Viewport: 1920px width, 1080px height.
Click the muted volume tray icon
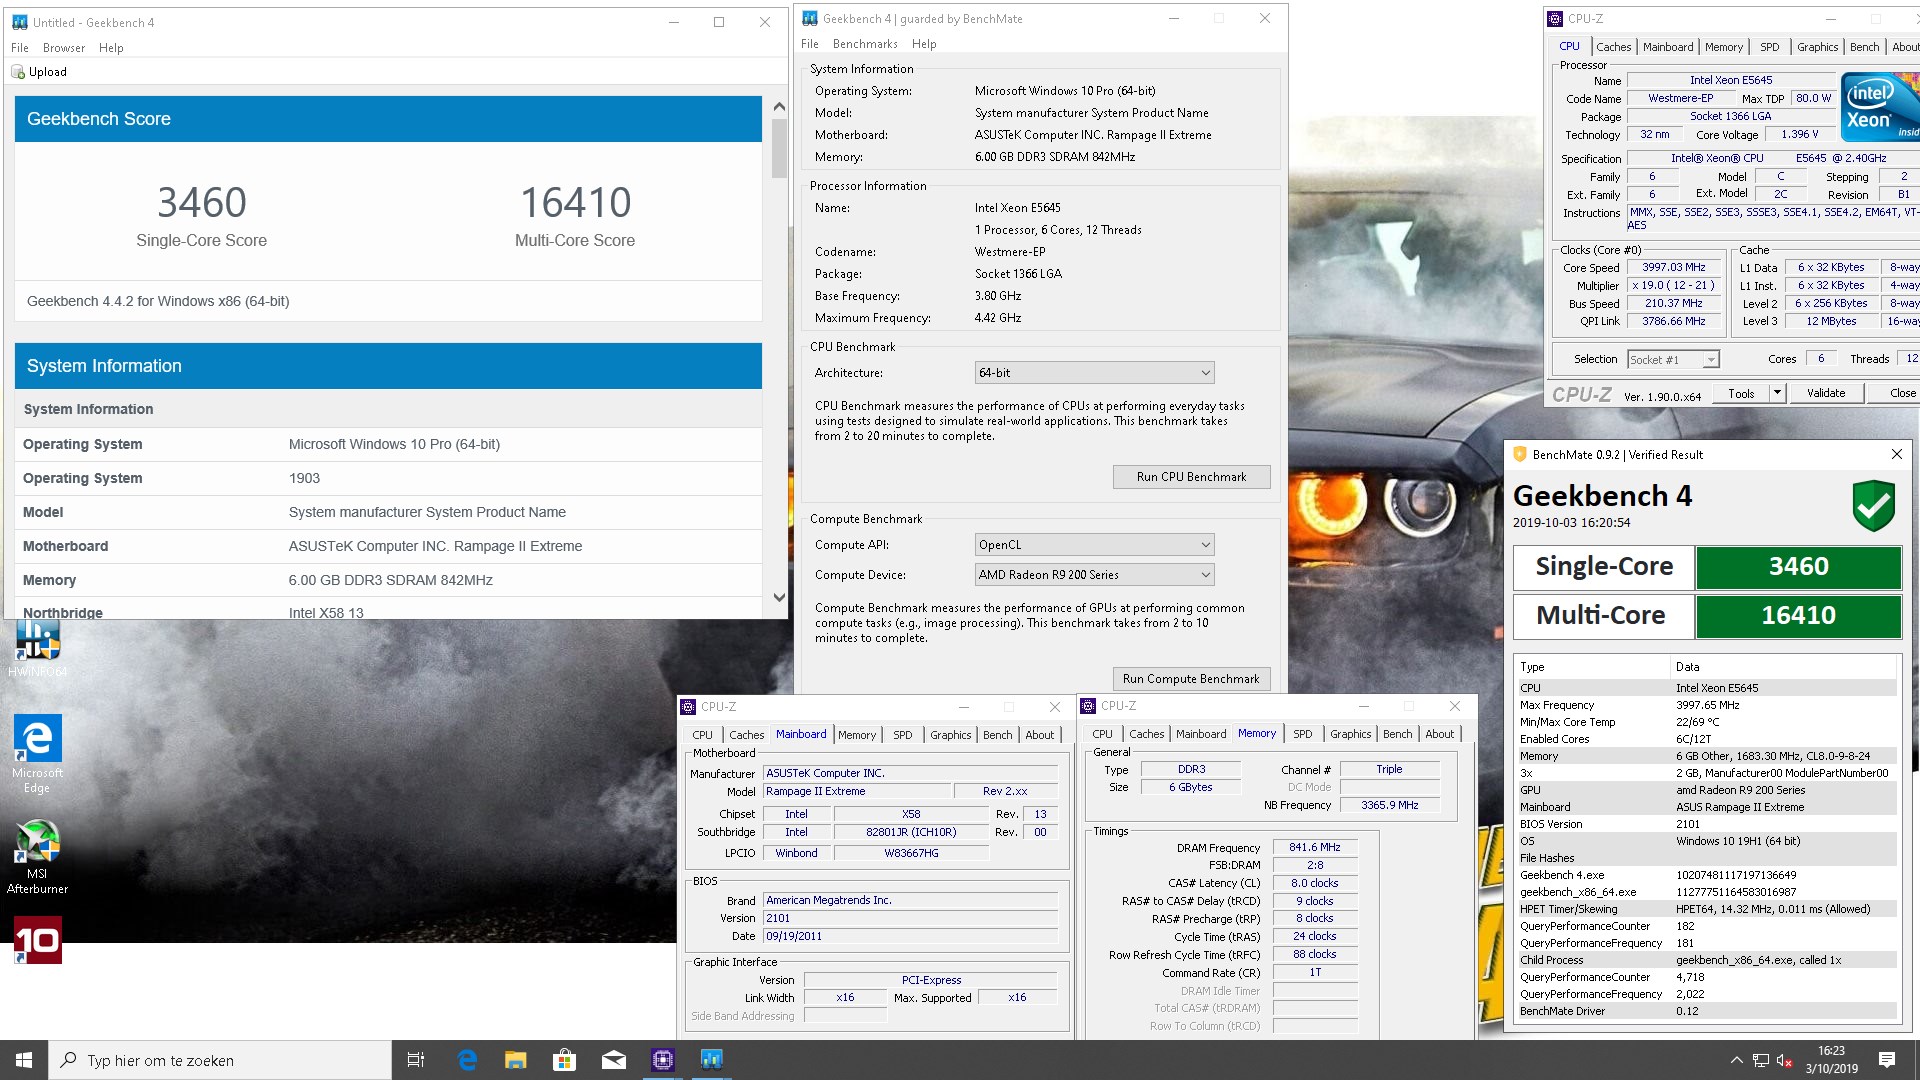1785,1060
